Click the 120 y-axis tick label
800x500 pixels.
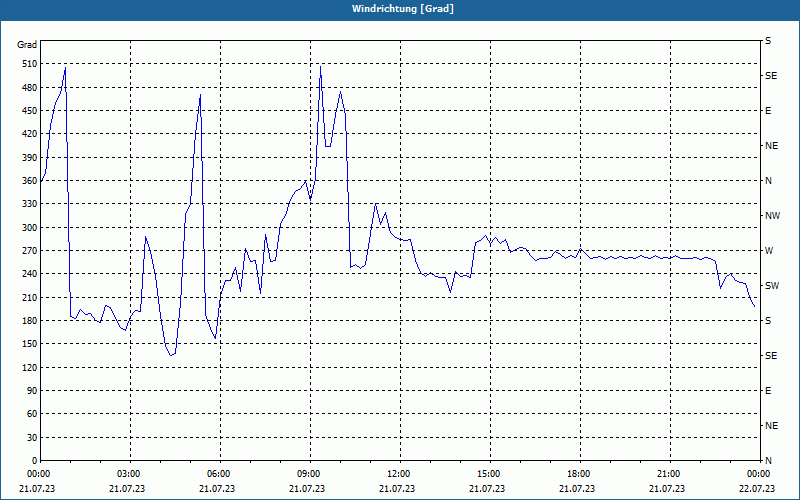pyautogui.click(x=31, y=367)
